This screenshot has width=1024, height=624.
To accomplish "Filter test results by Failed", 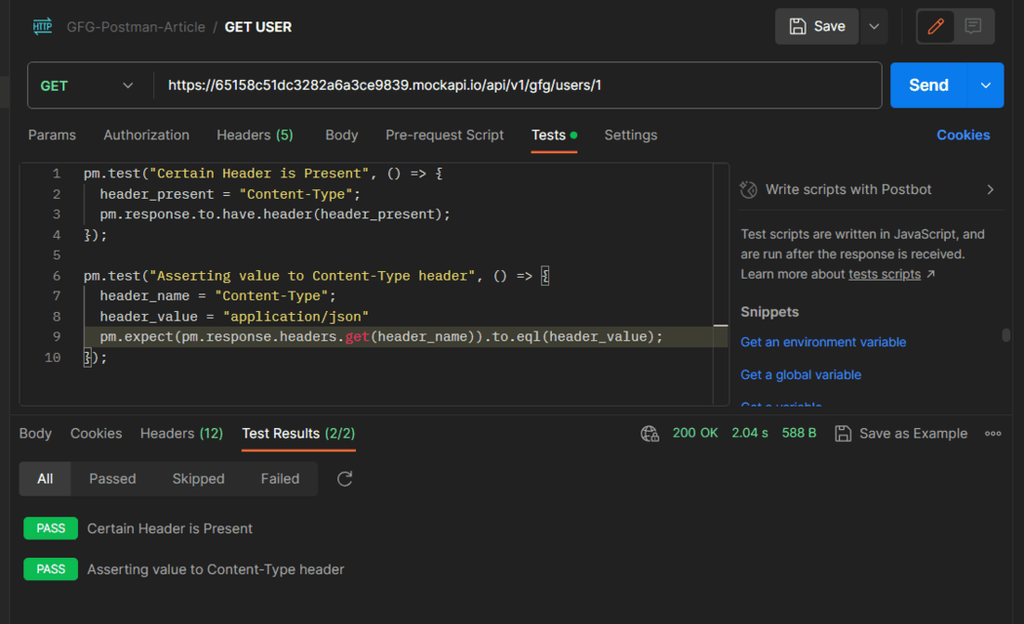I will point(280,479).
